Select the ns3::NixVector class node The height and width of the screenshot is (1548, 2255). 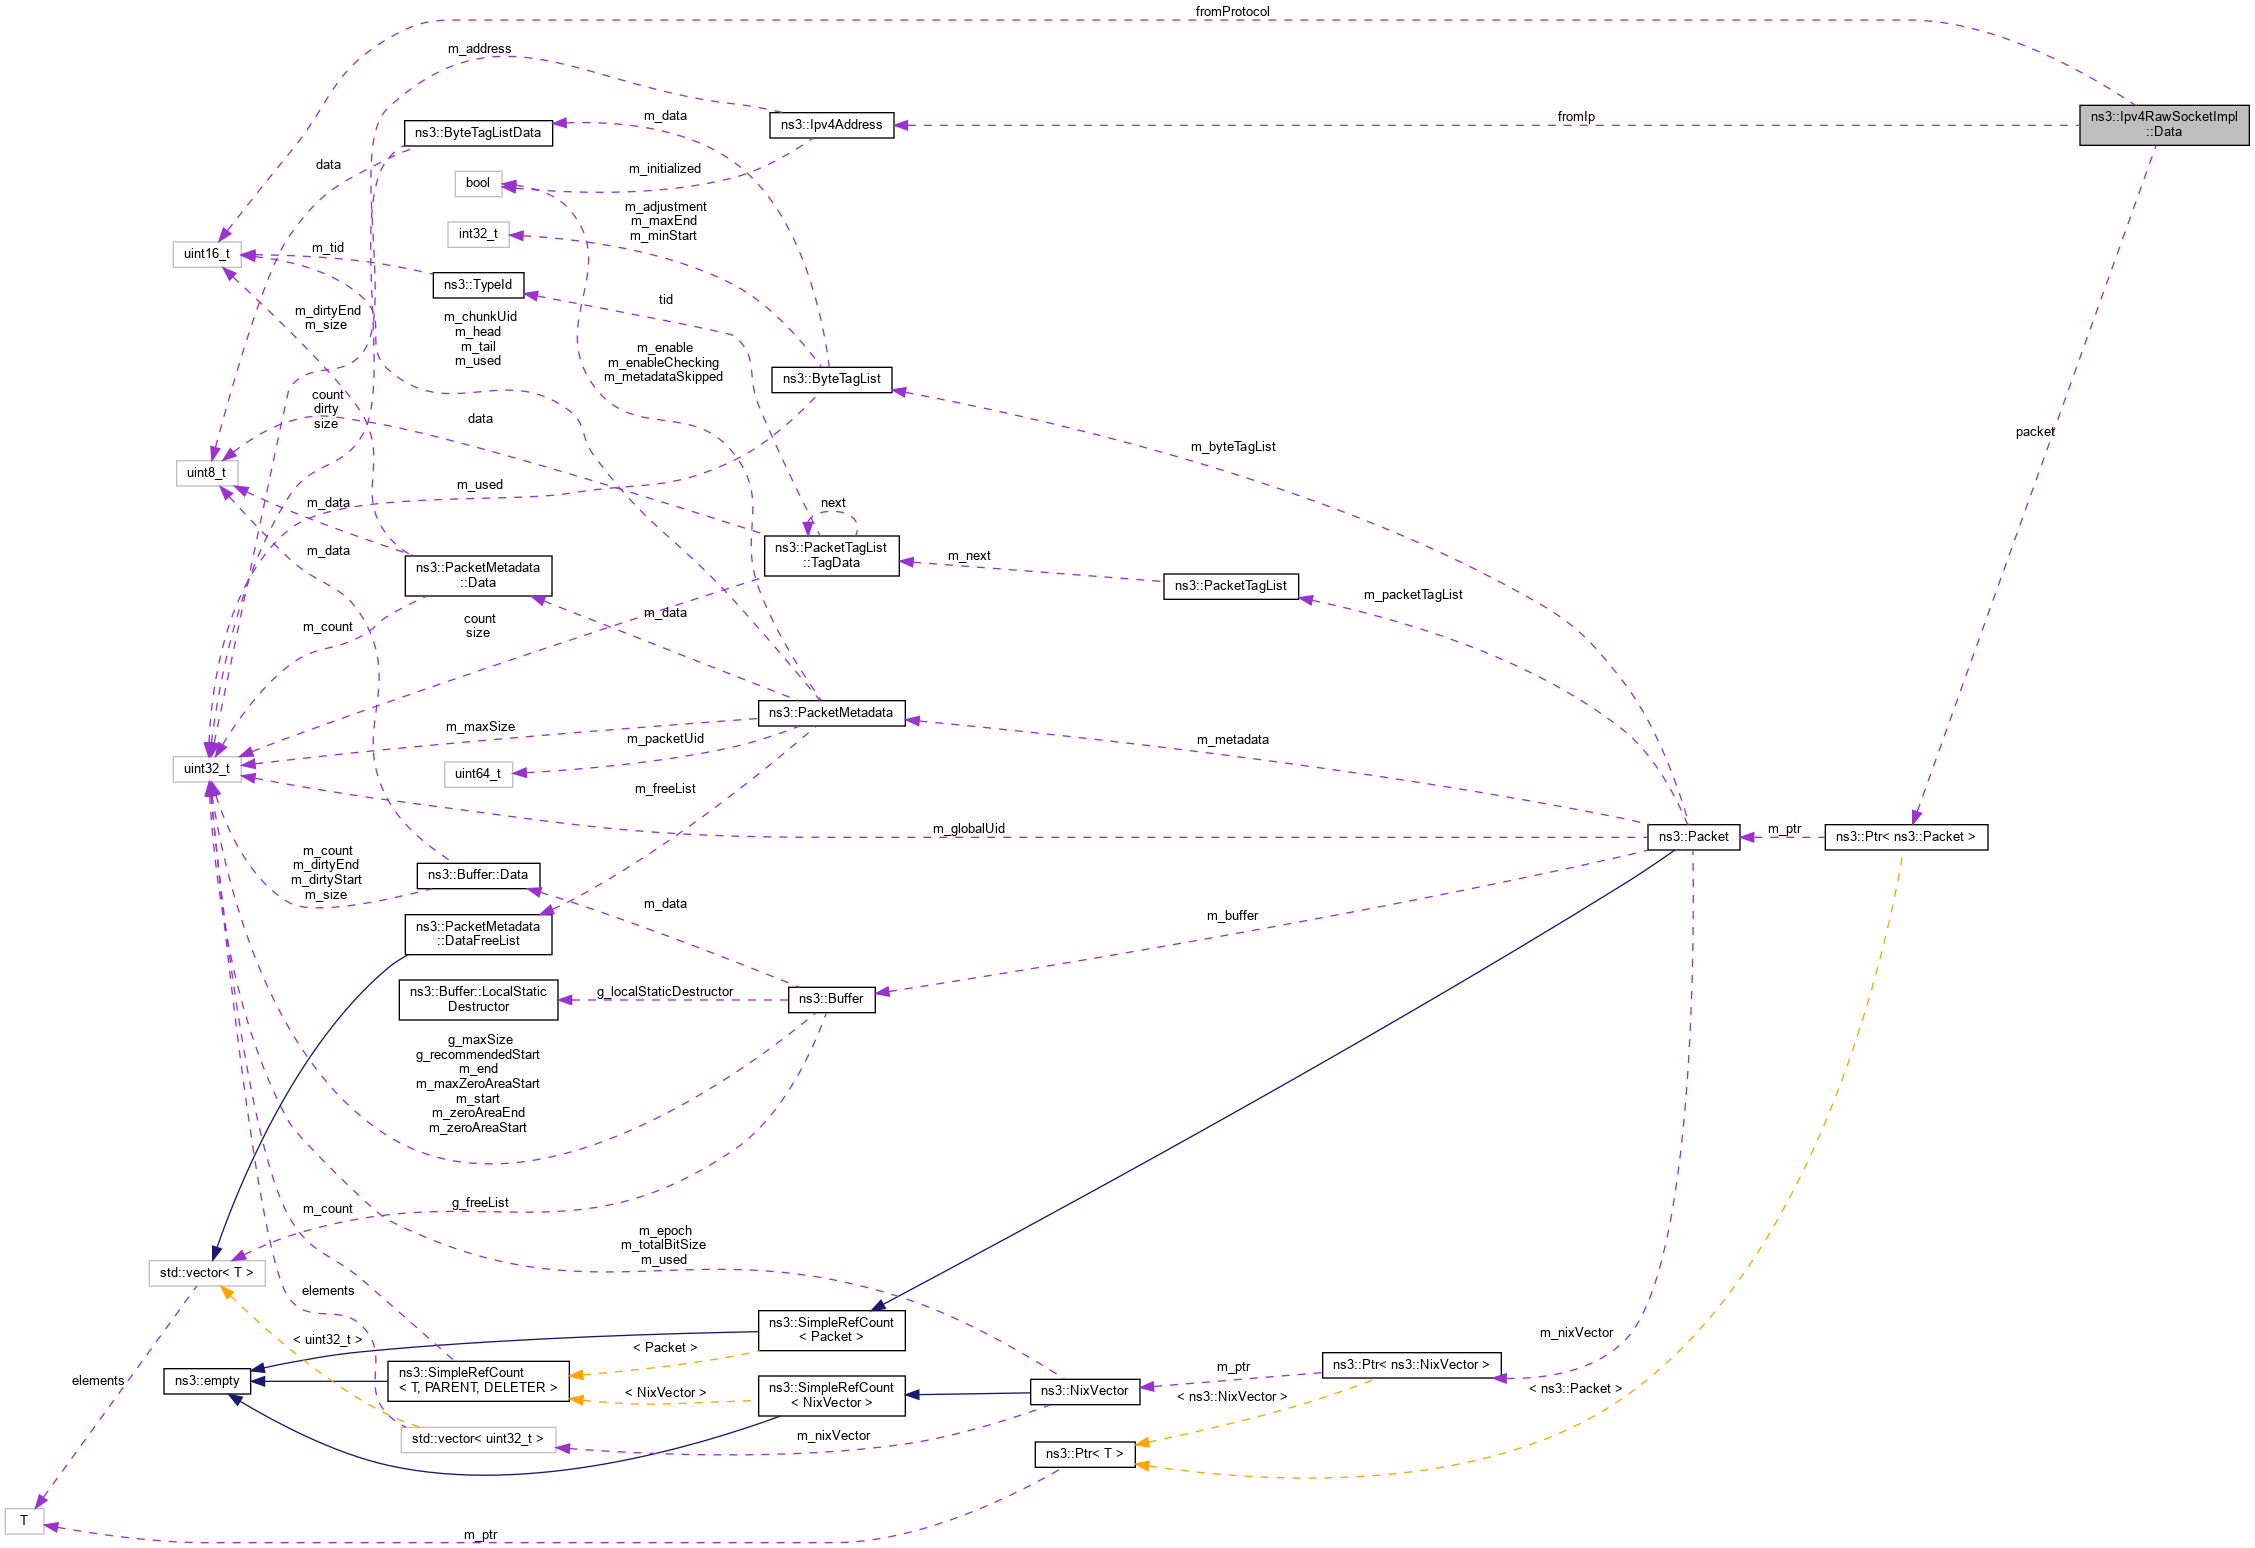tap(1084, 1390)
